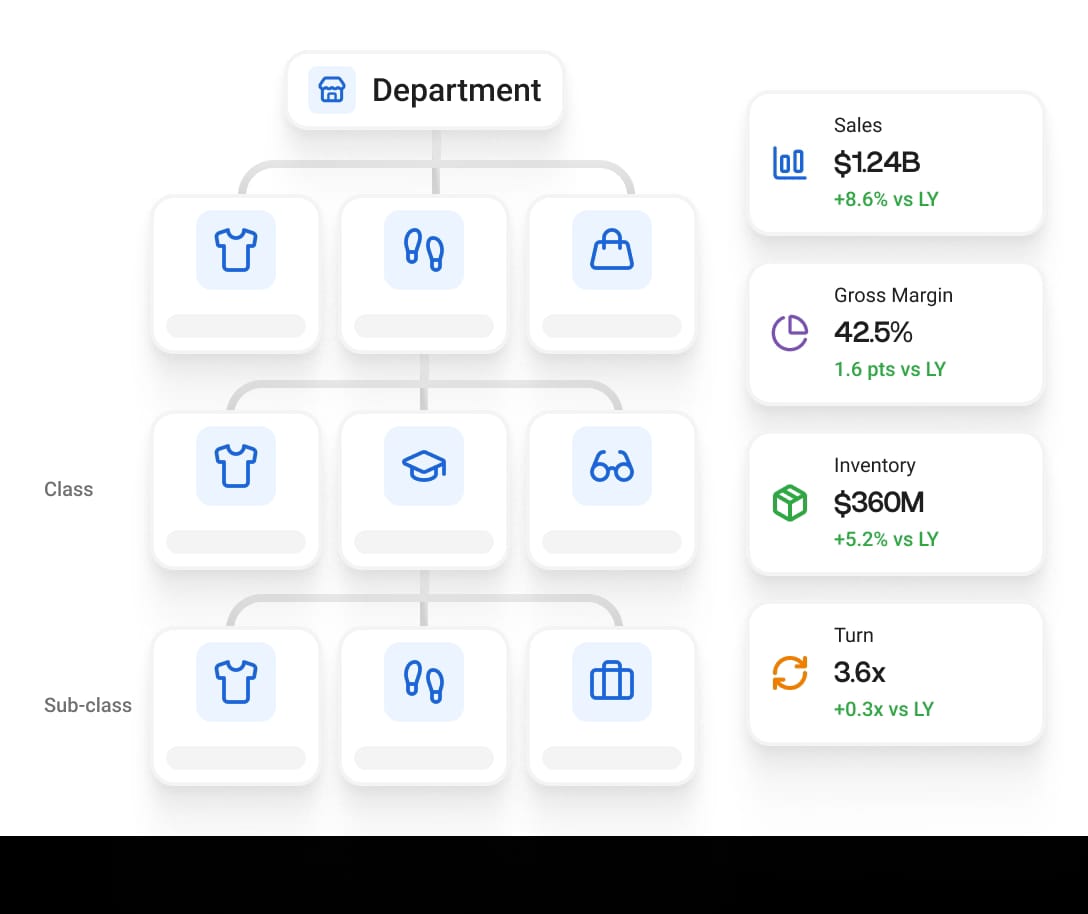
Task: Click the green box icon on Inventory
Action: [790, 503]
